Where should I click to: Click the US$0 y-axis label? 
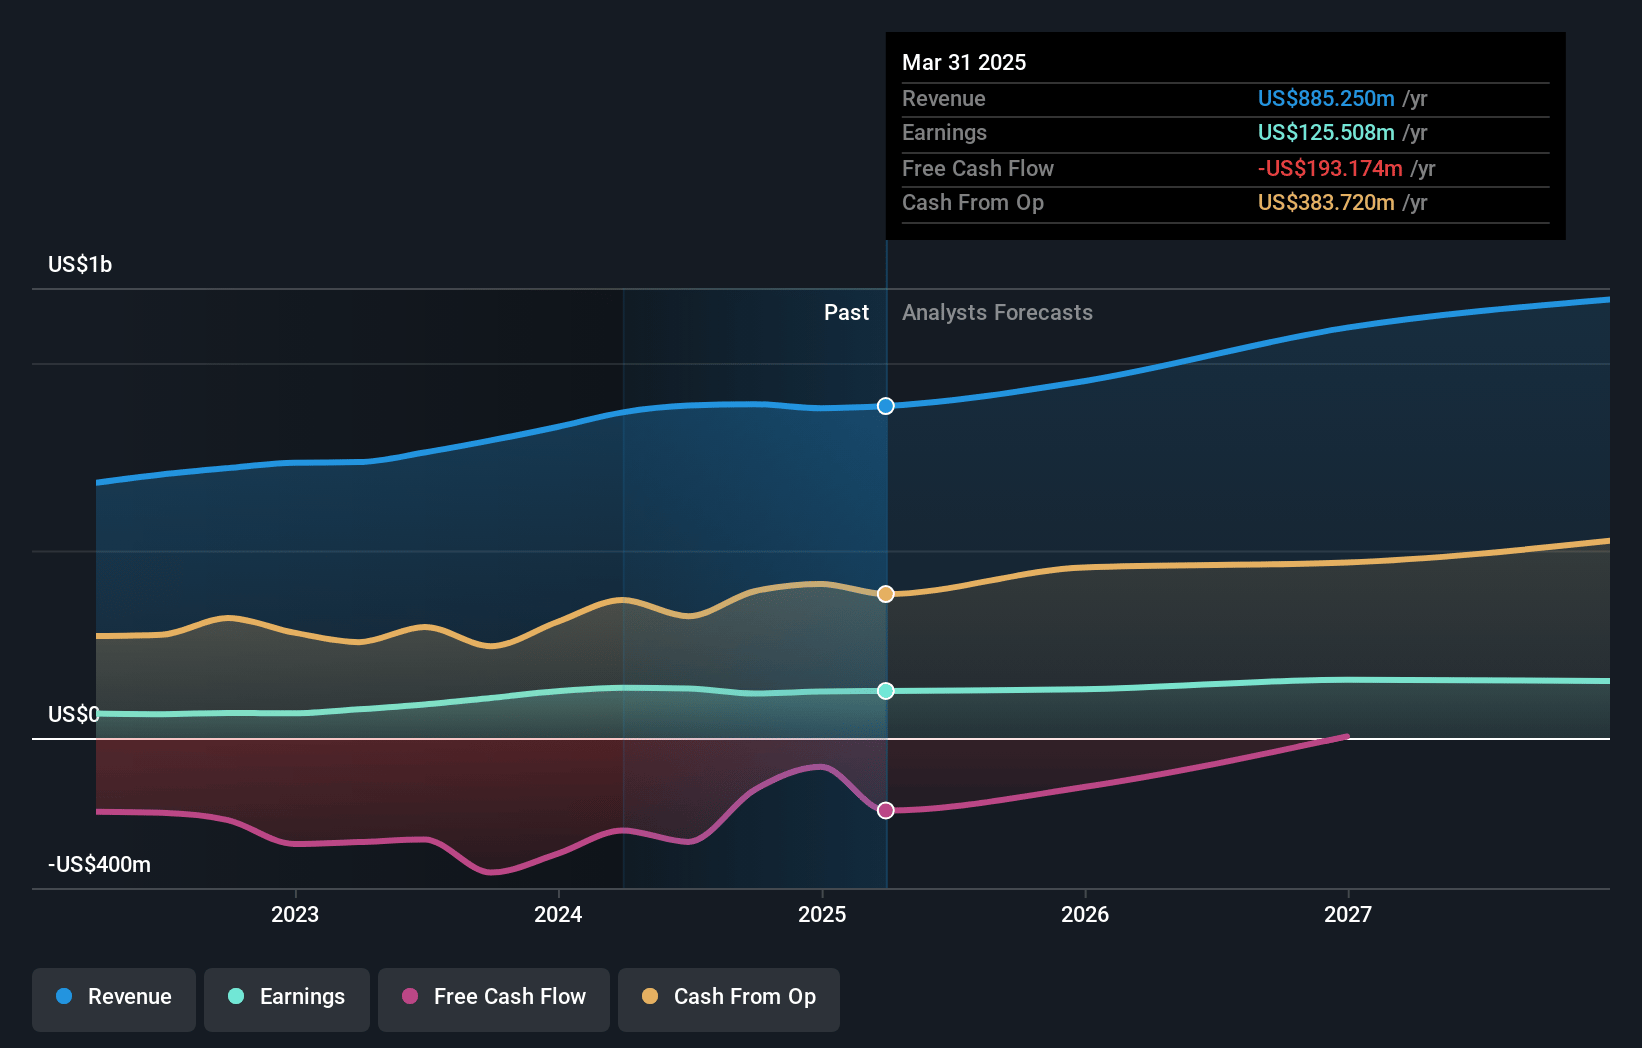click(x=74, y=715)
